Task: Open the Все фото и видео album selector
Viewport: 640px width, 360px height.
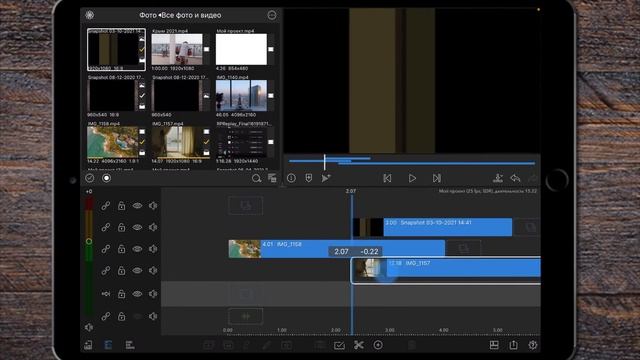Action: point(191,15)
